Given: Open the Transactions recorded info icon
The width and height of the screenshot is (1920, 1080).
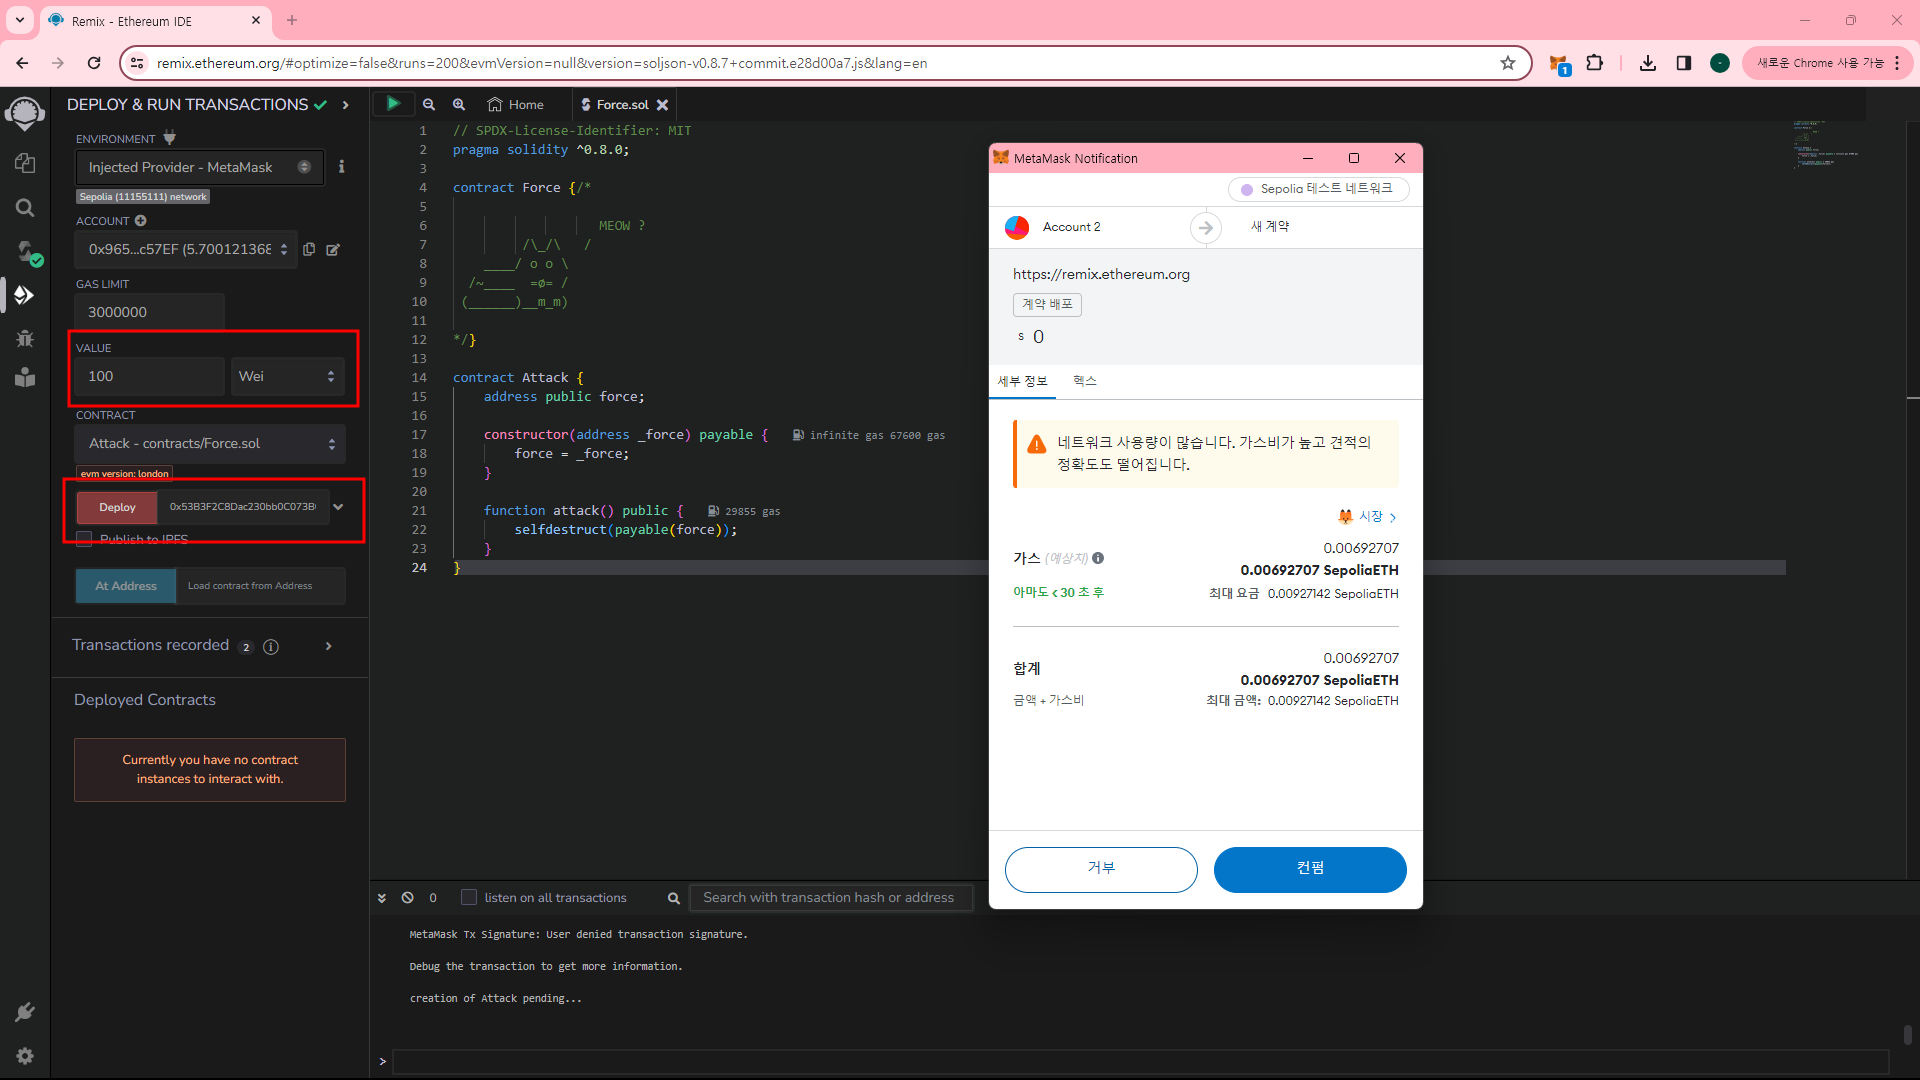Looking at the screenshot, I should [271, 646].
